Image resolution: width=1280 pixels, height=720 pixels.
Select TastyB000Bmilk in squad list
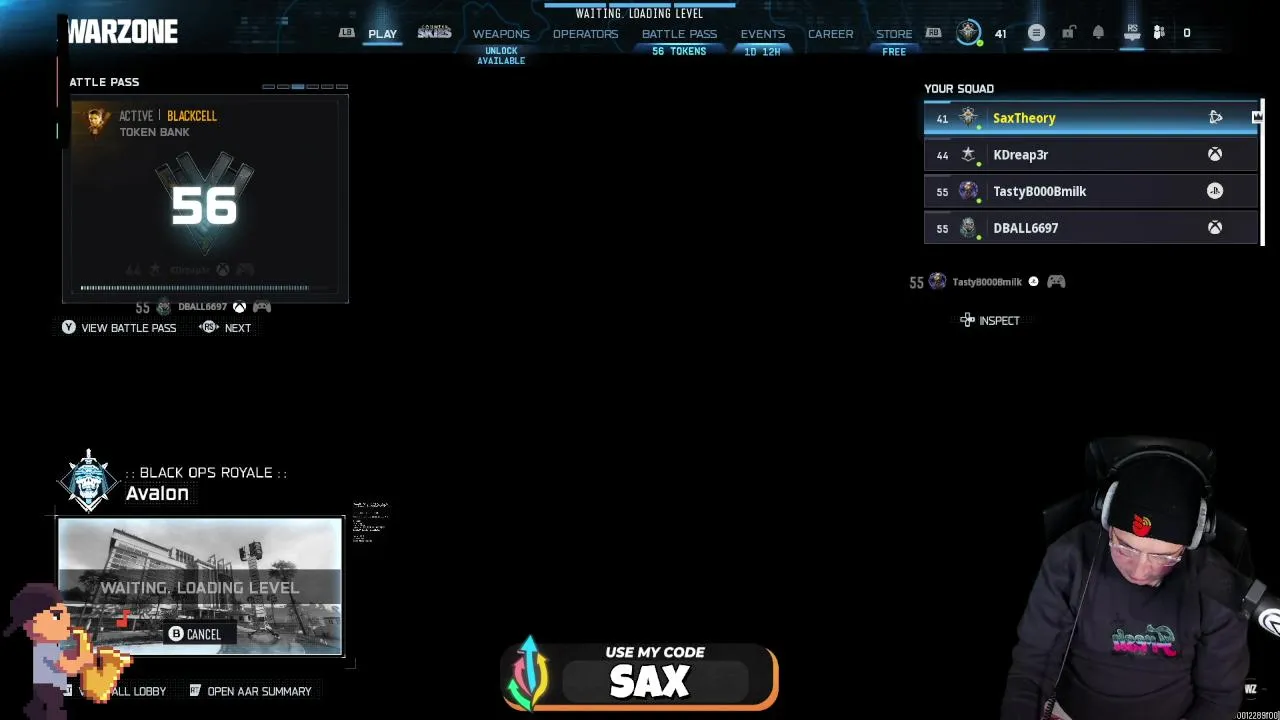point(1091,191)
